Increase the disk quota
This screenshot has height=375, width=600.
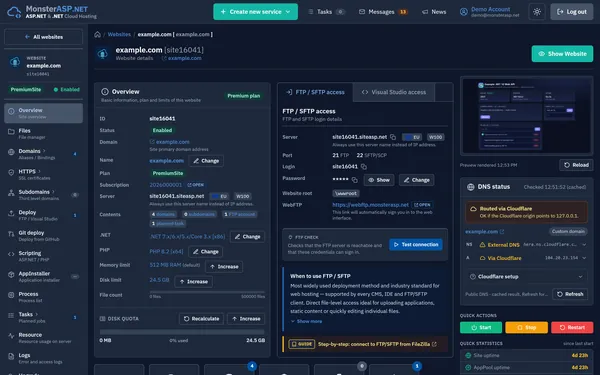coord(246,319)
